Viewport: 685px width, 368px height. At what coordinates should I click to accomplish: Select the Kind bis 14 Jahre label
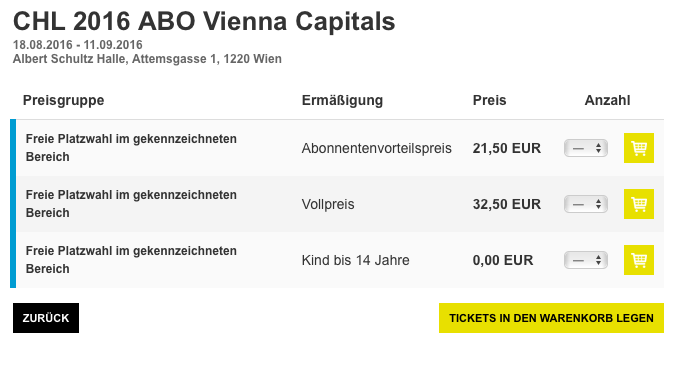[355, 260]
